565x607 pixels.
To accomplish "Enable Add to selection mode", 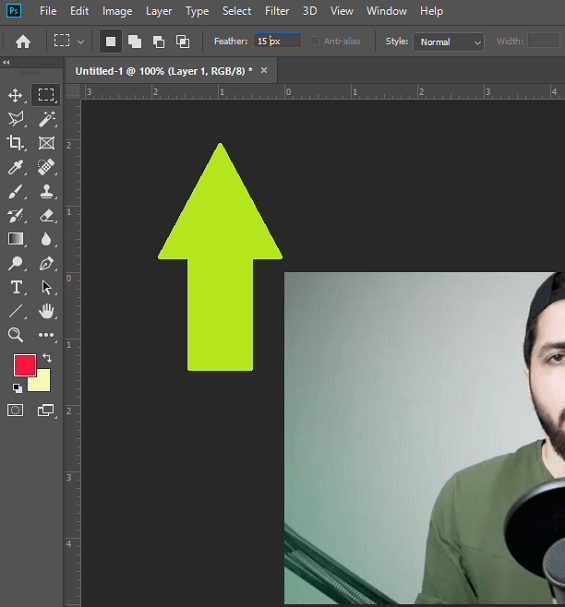I will pos(134,41).
